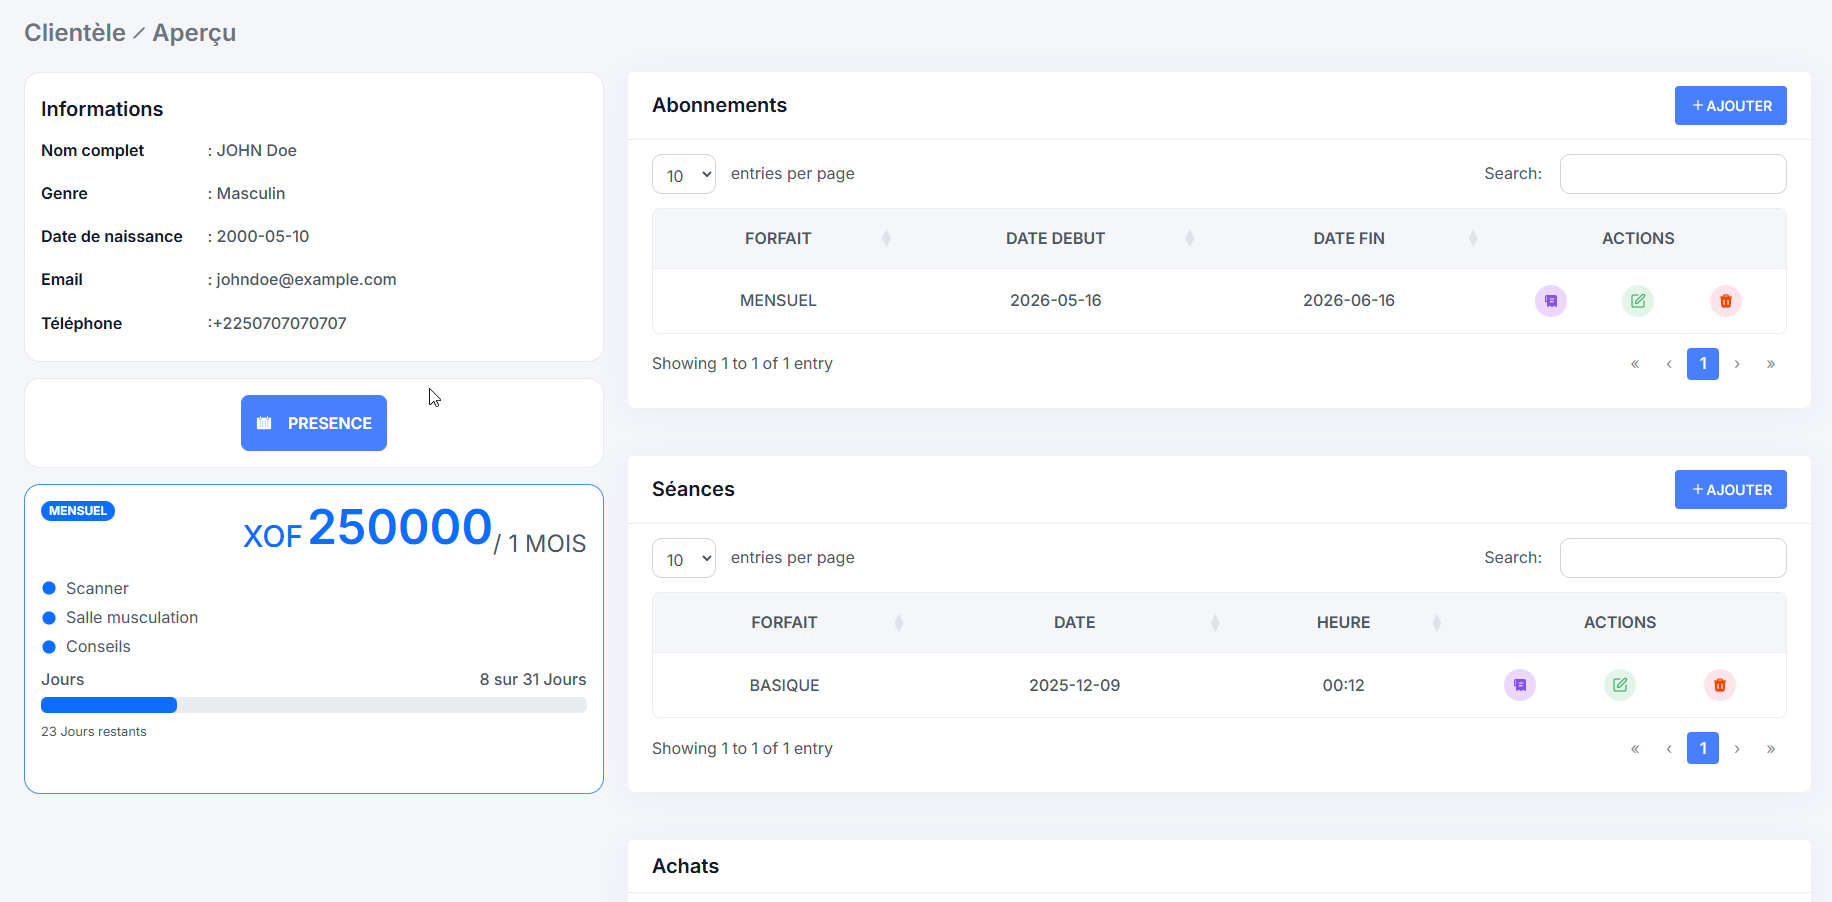Viewport: 1832px width, 902px height.
Task: Click email johndoe@example.com
Action: (x=306, y=280)
